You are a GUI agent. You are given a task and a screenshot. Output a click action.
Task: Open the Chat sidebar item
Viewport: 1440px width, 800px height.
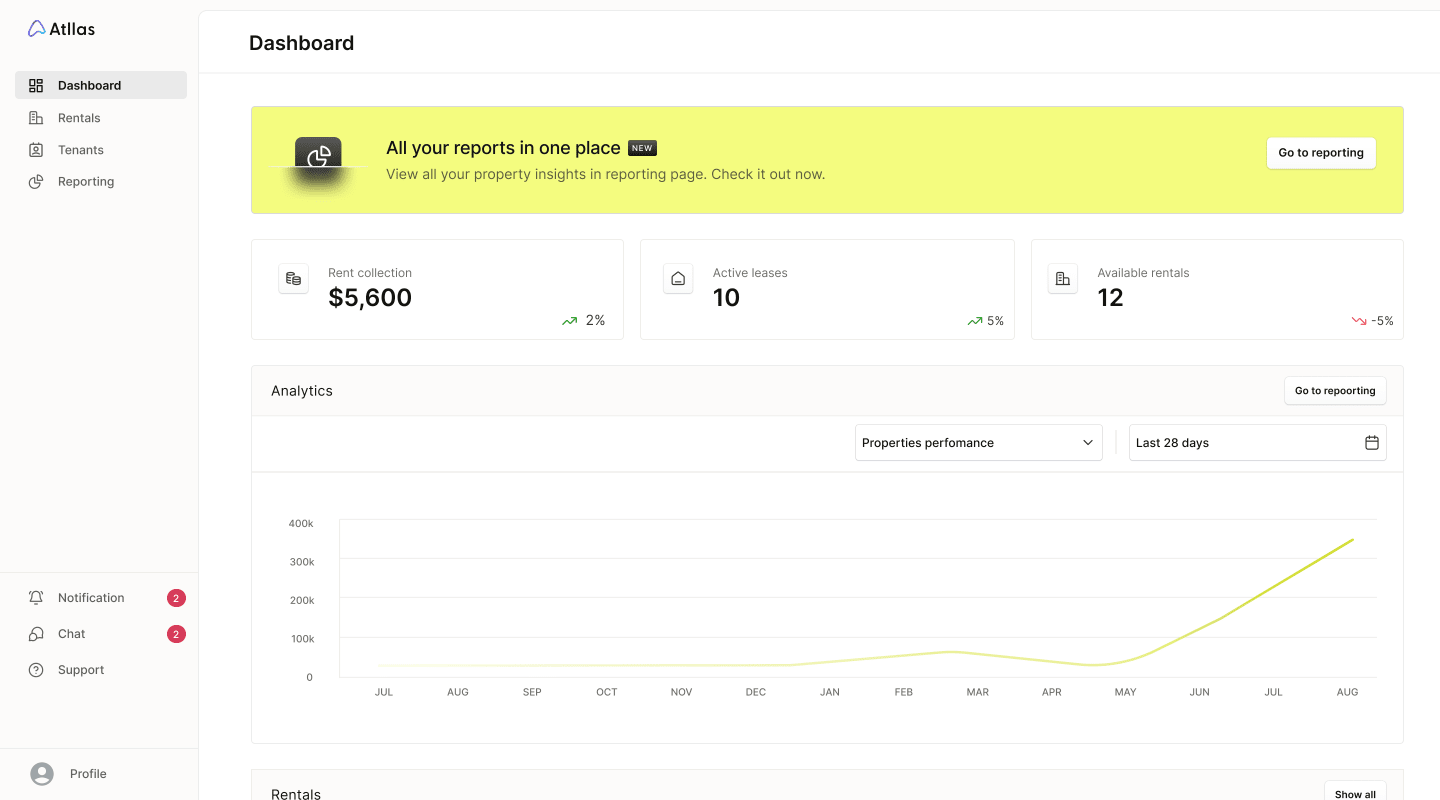(71, 634)
